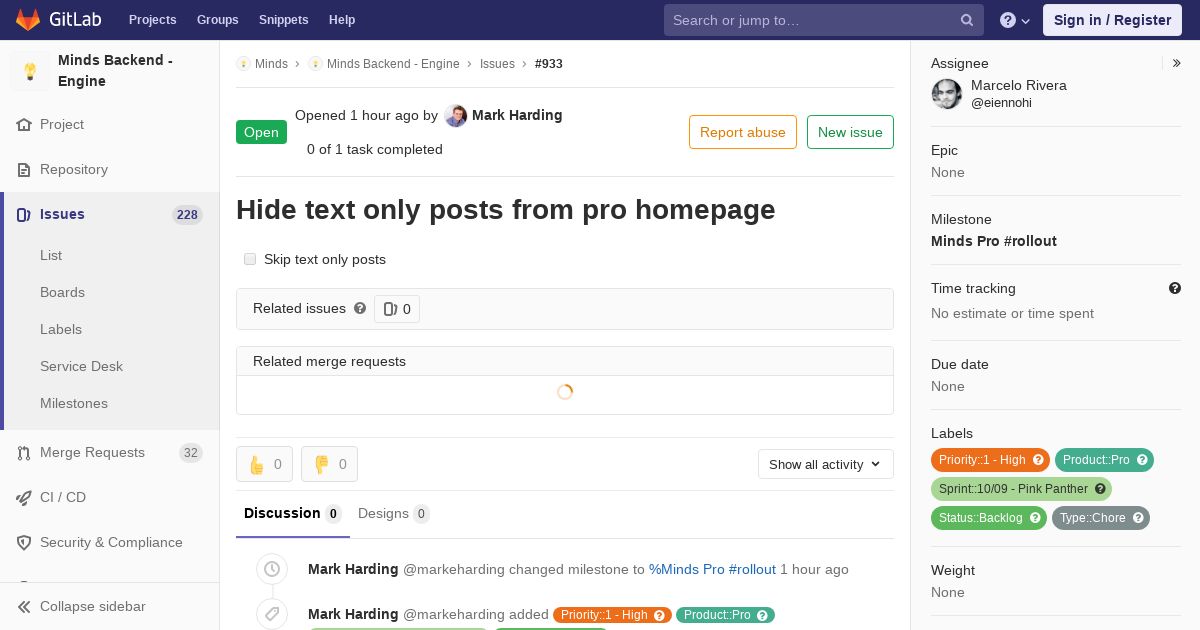Click the help icon on Status::Backlog label
This screenshot has height=630, width=1200.
click(1035, 518)
